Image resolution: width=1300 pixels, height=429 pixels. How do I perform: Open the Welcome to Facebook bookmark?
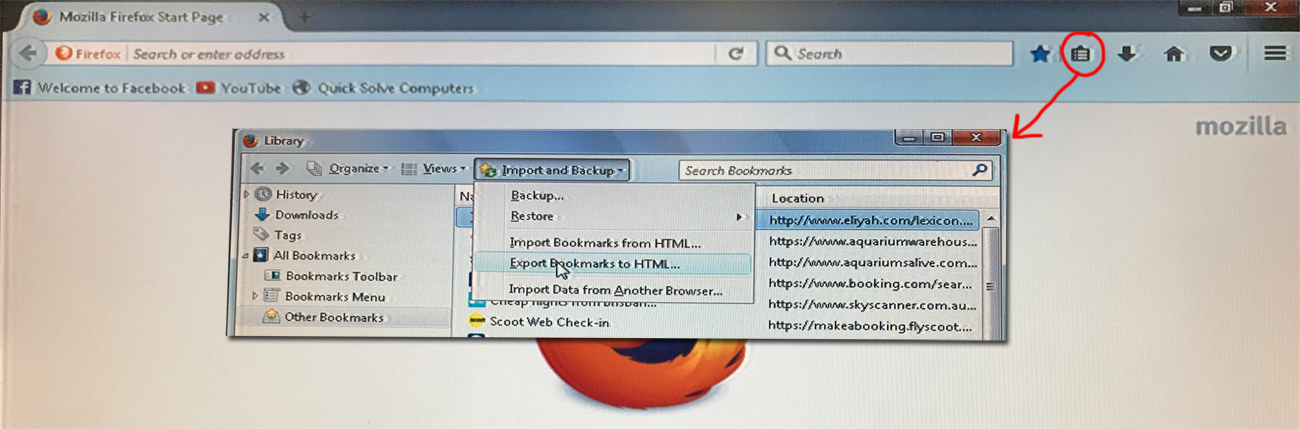(99, 88)
